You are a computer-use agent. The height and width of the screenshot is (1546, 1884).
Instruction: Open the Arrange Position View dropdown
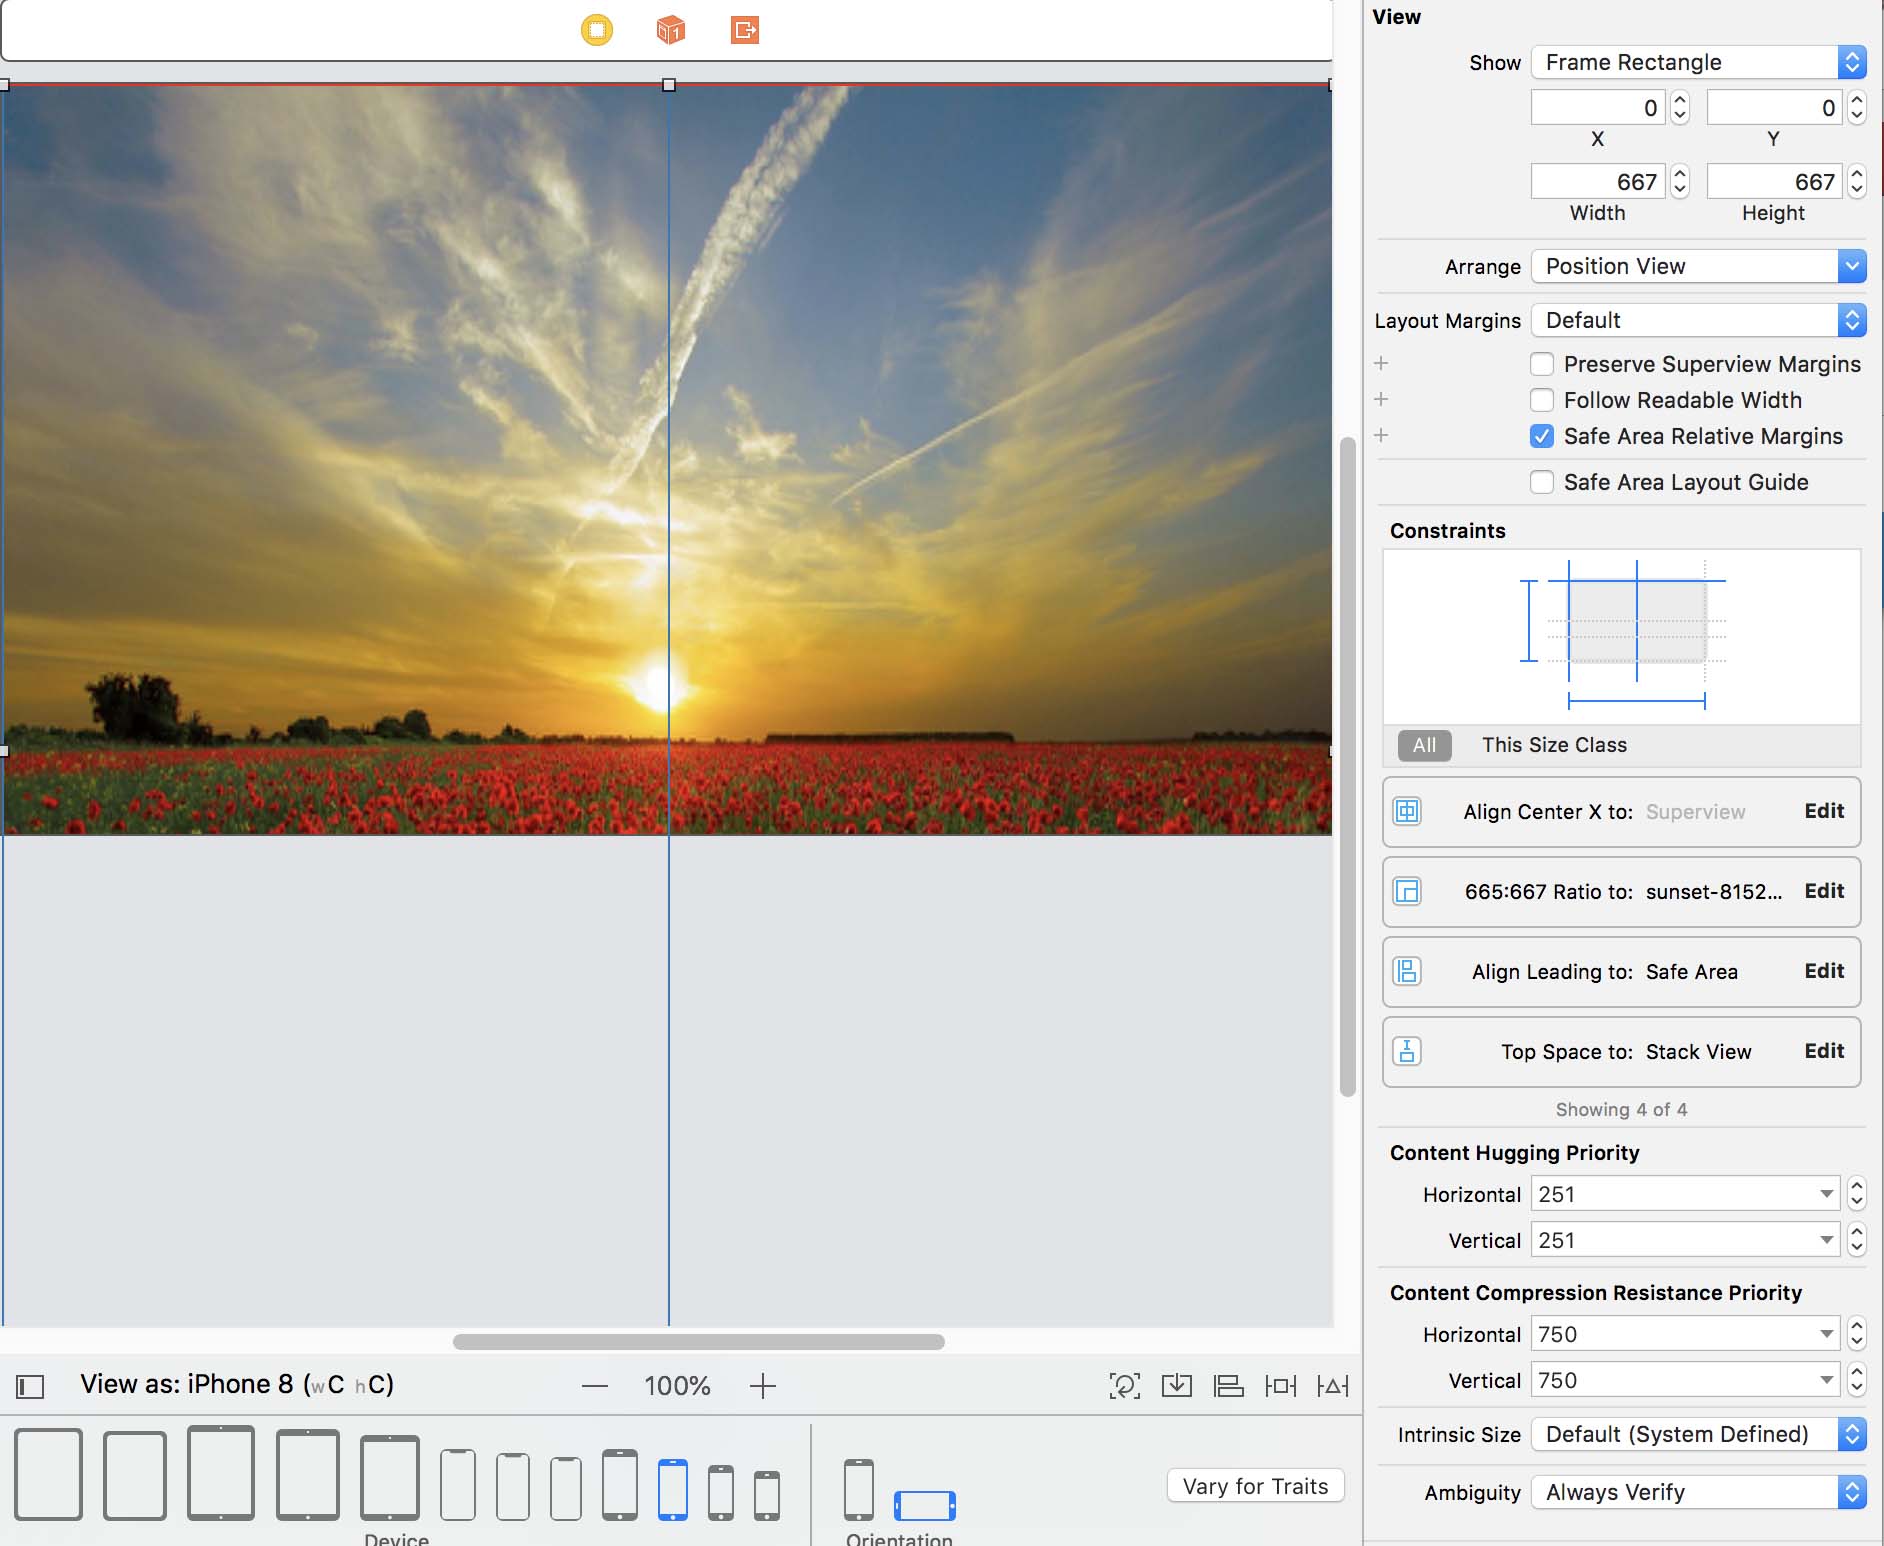(x=1698, y=266)
